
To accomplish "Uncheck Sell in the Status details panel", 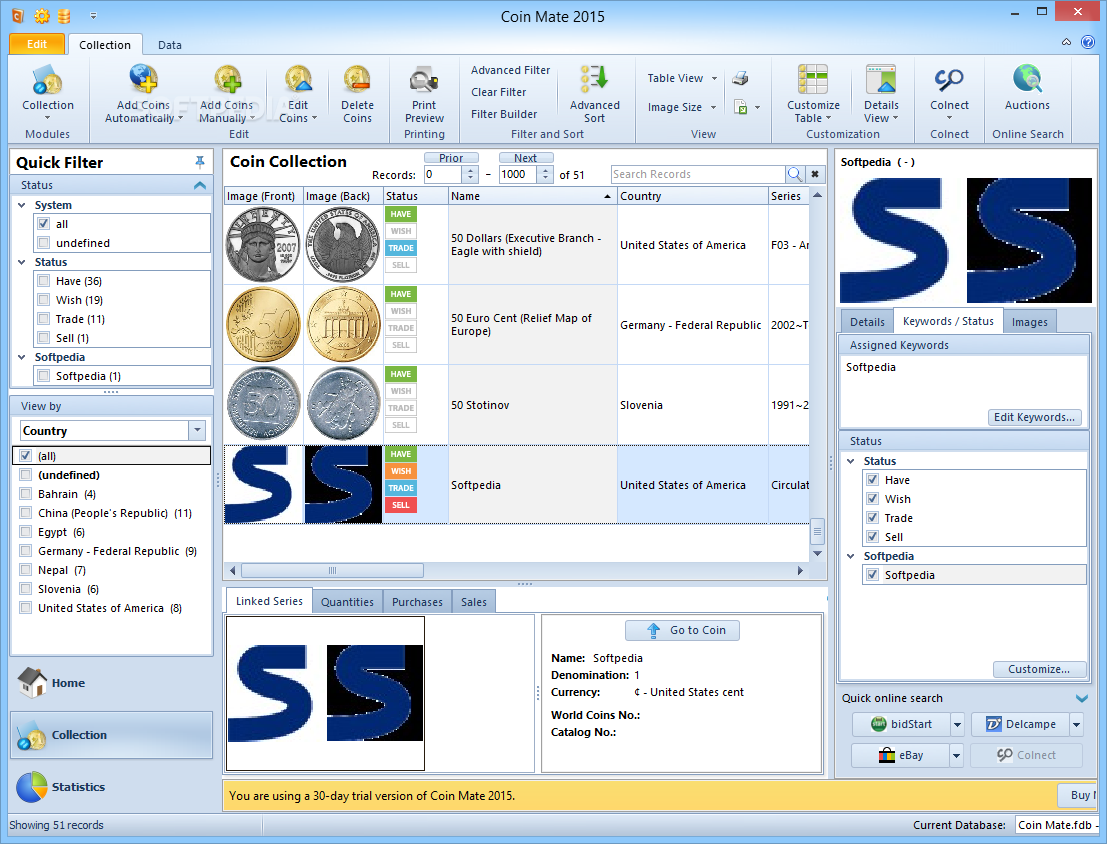I will [x=873, y=537].
